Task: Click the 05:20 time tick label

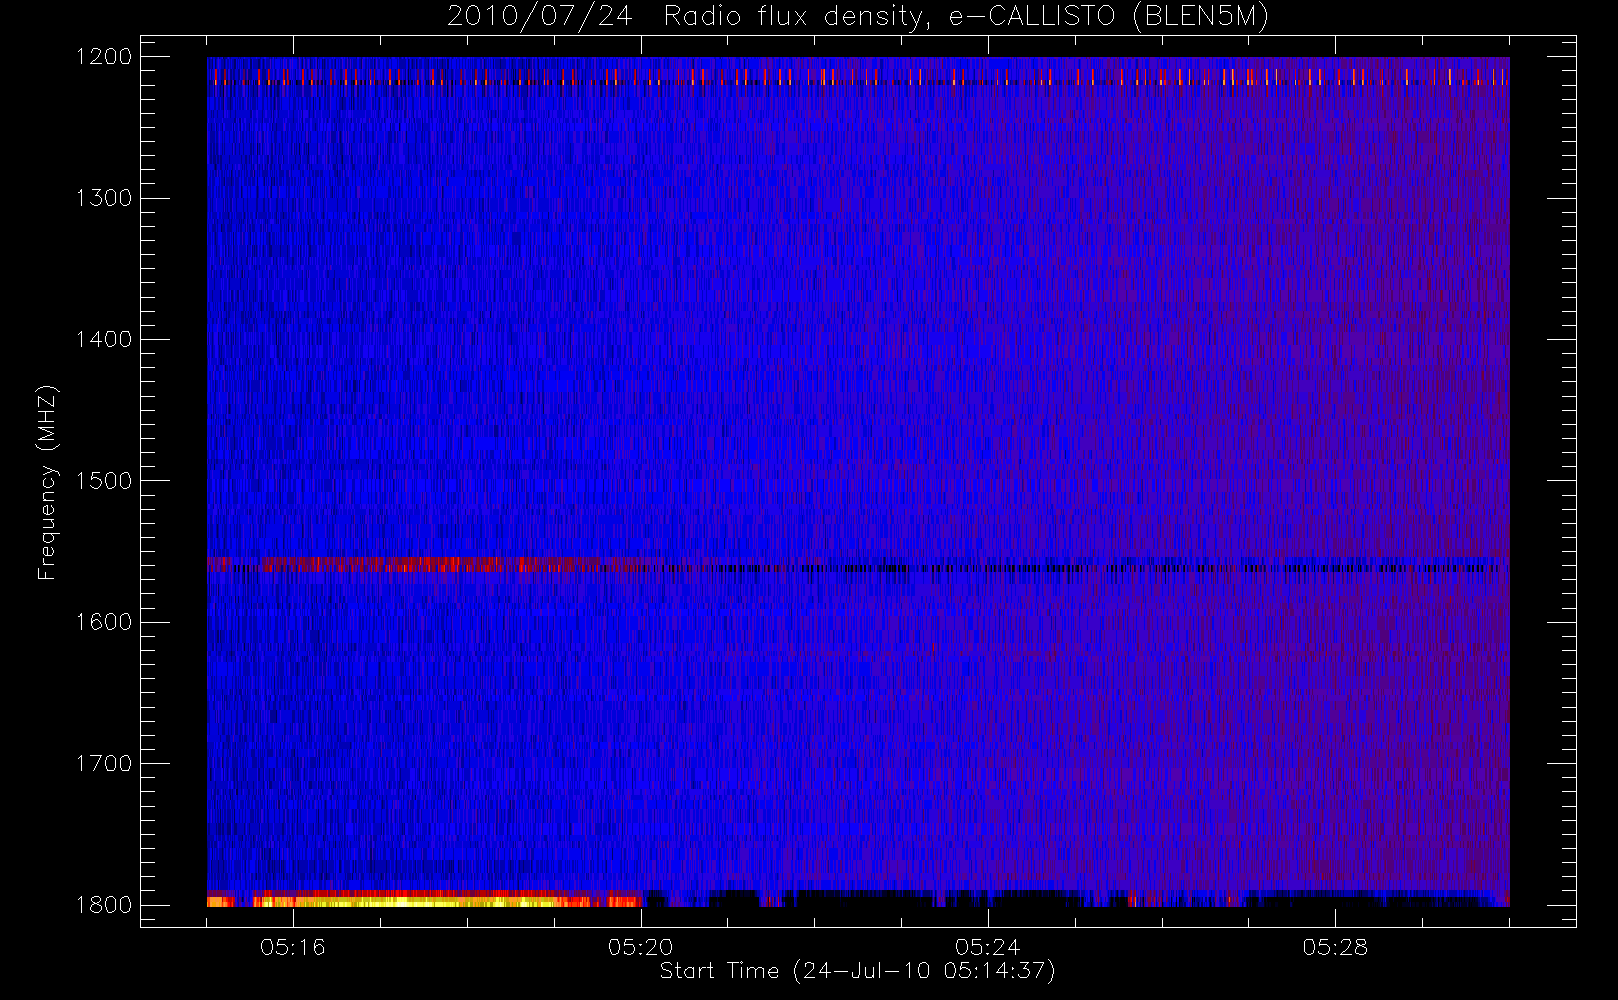Action: coord(640,947)
